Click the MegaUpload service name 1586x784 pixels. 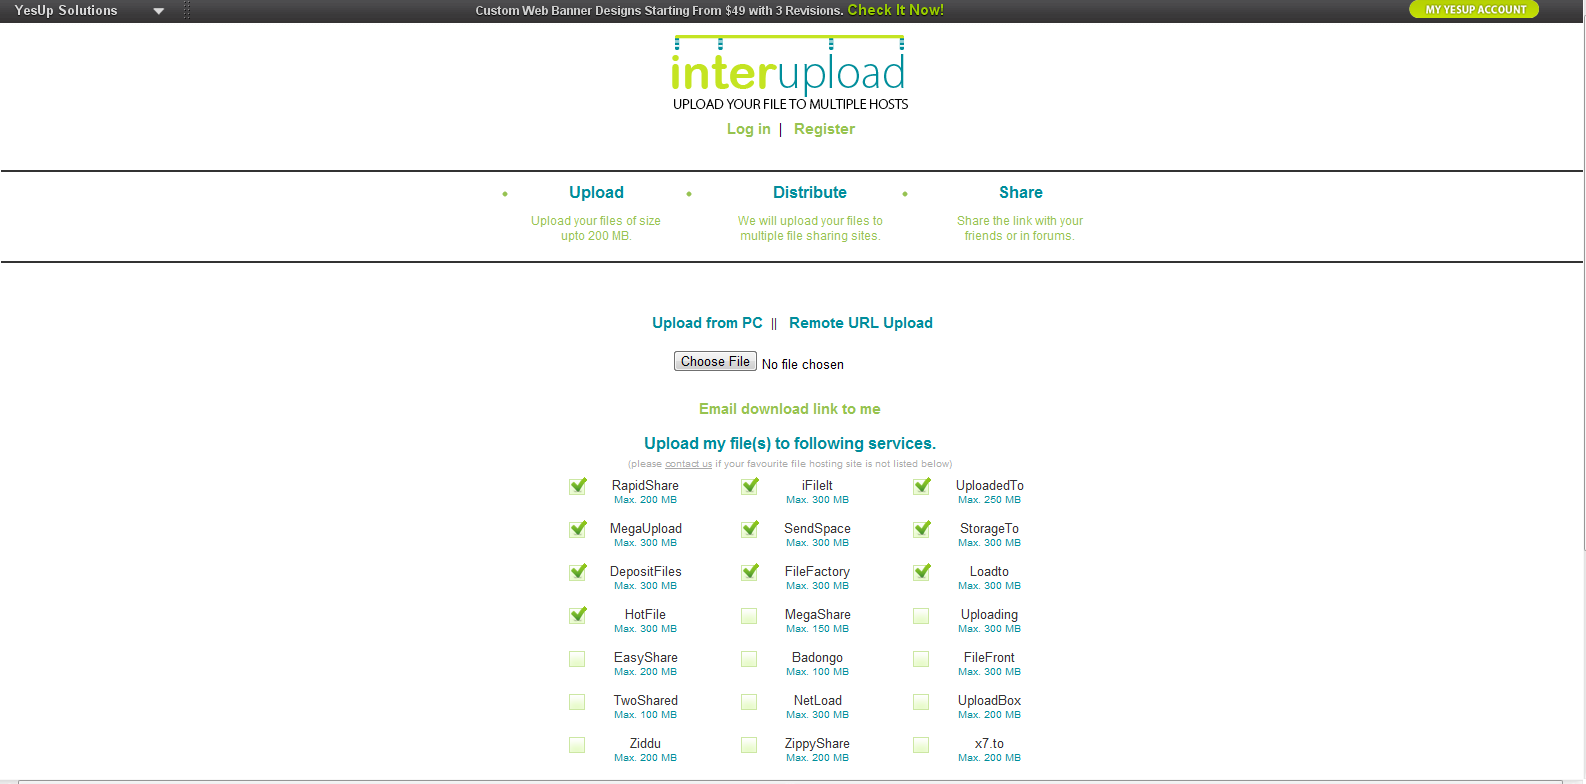click(645, 529)
